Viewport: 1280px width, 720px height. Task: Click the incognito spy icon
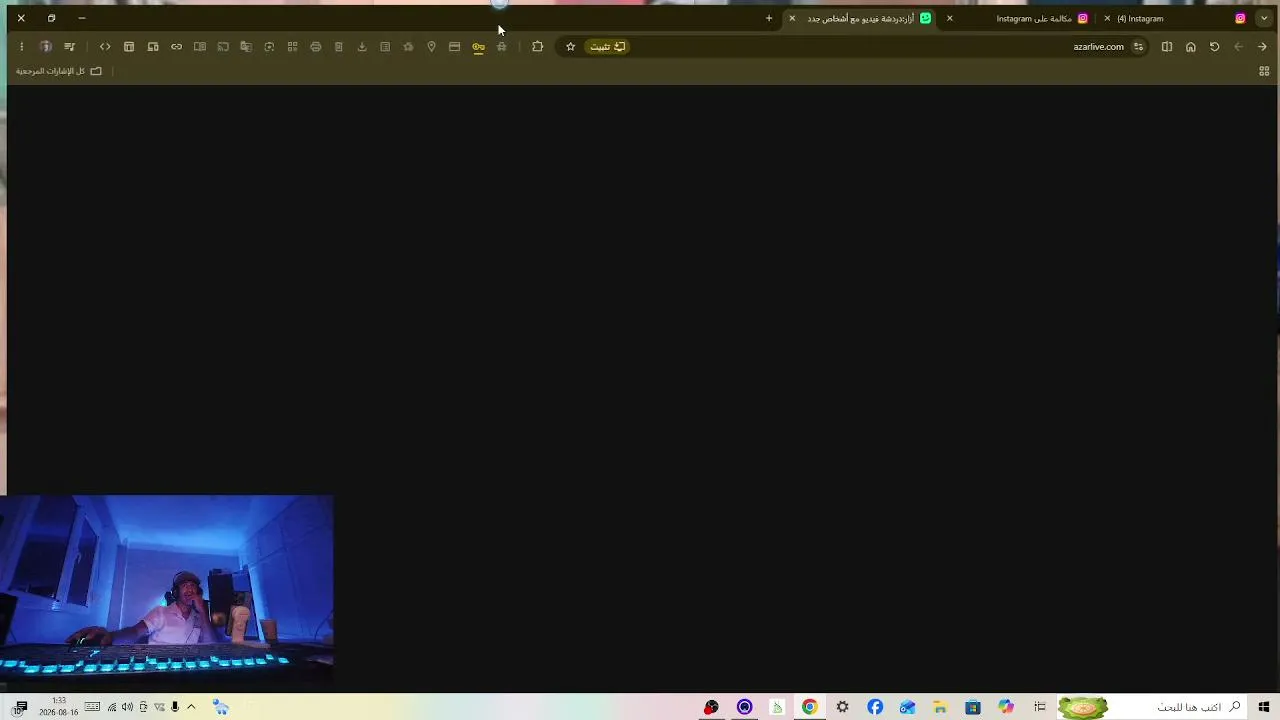point(502,47)
